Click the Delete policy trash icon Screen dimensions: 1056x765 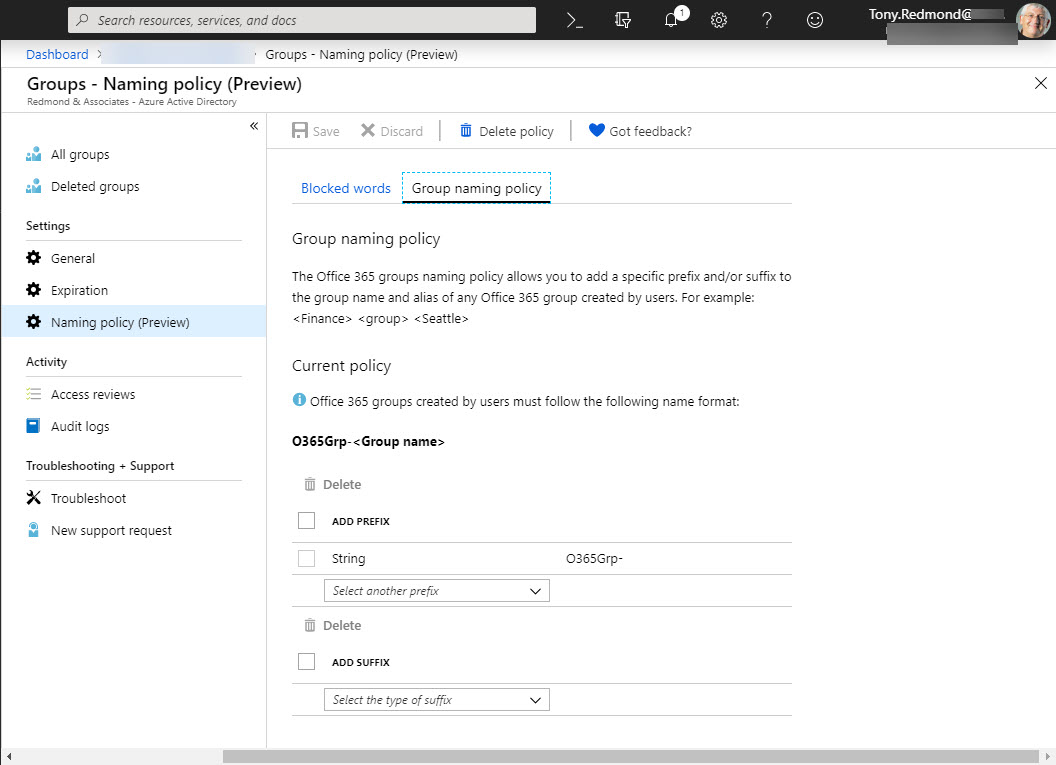coord(466,131)
